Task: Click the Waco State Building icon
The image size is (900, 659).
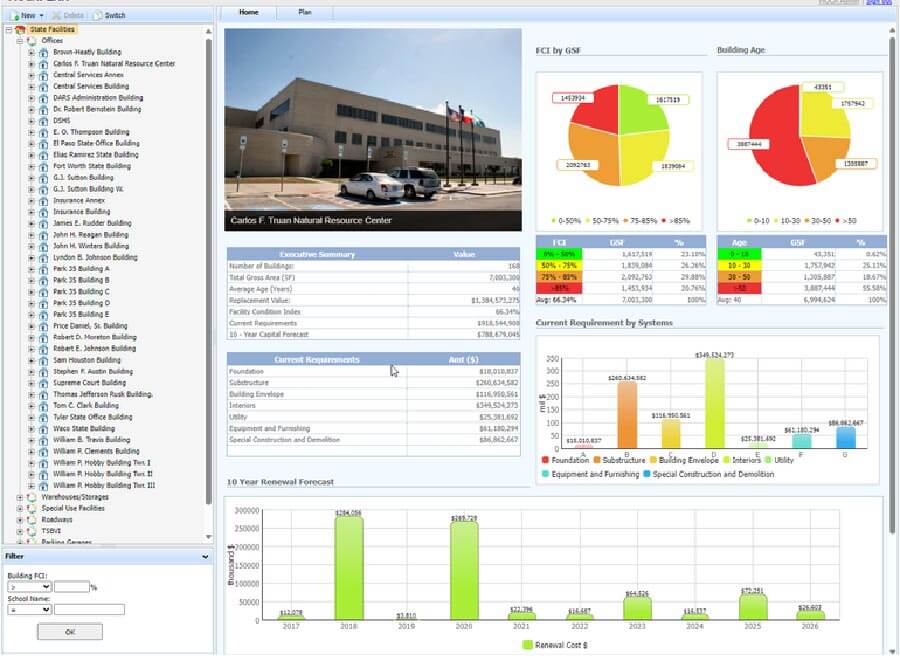Action: 43,429
